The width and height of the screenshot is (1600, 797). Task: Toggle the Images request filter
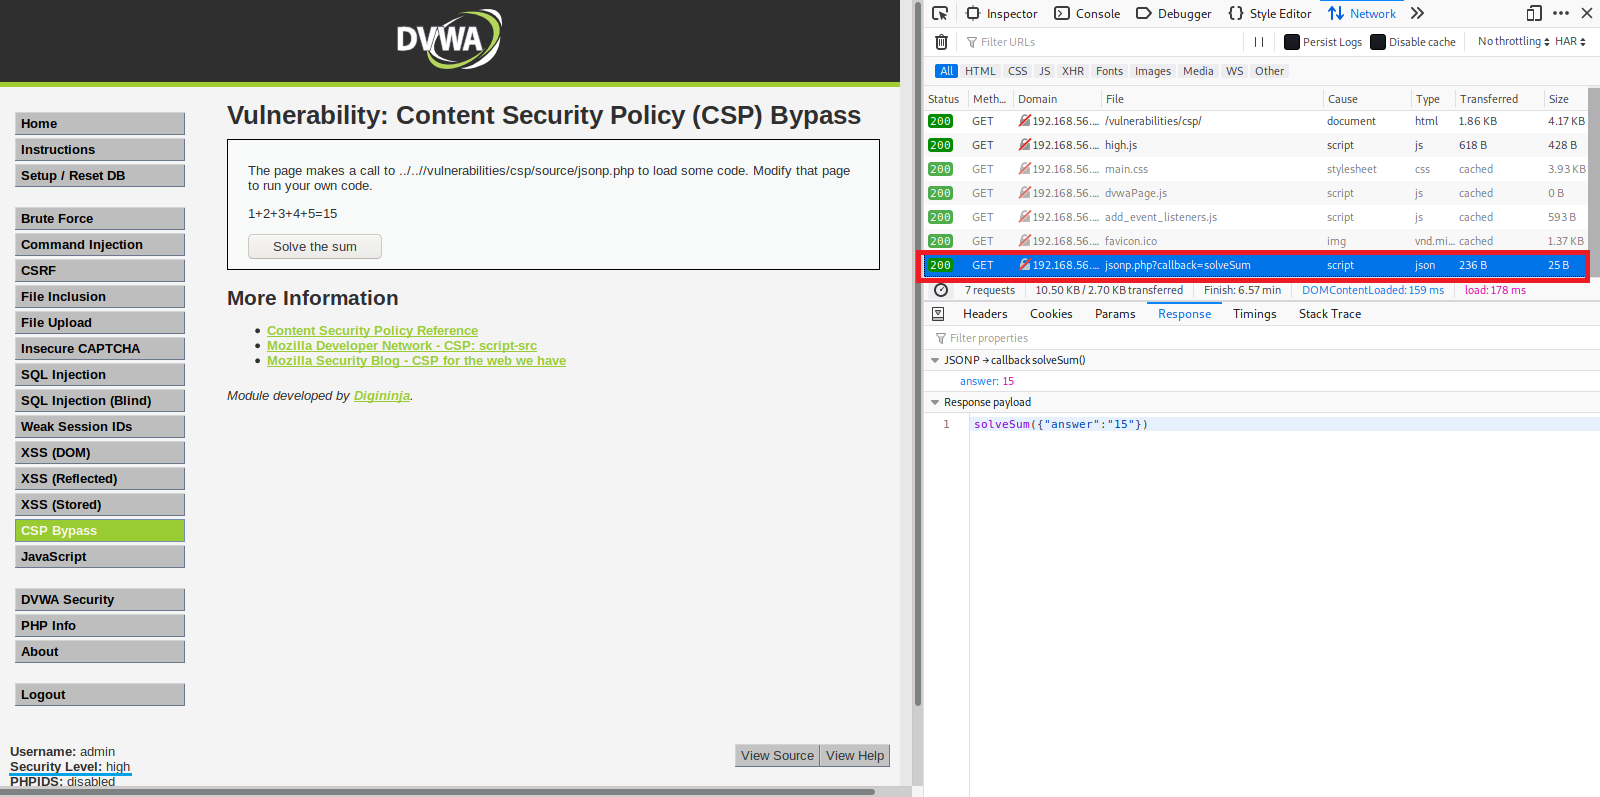click(1153, 71)
